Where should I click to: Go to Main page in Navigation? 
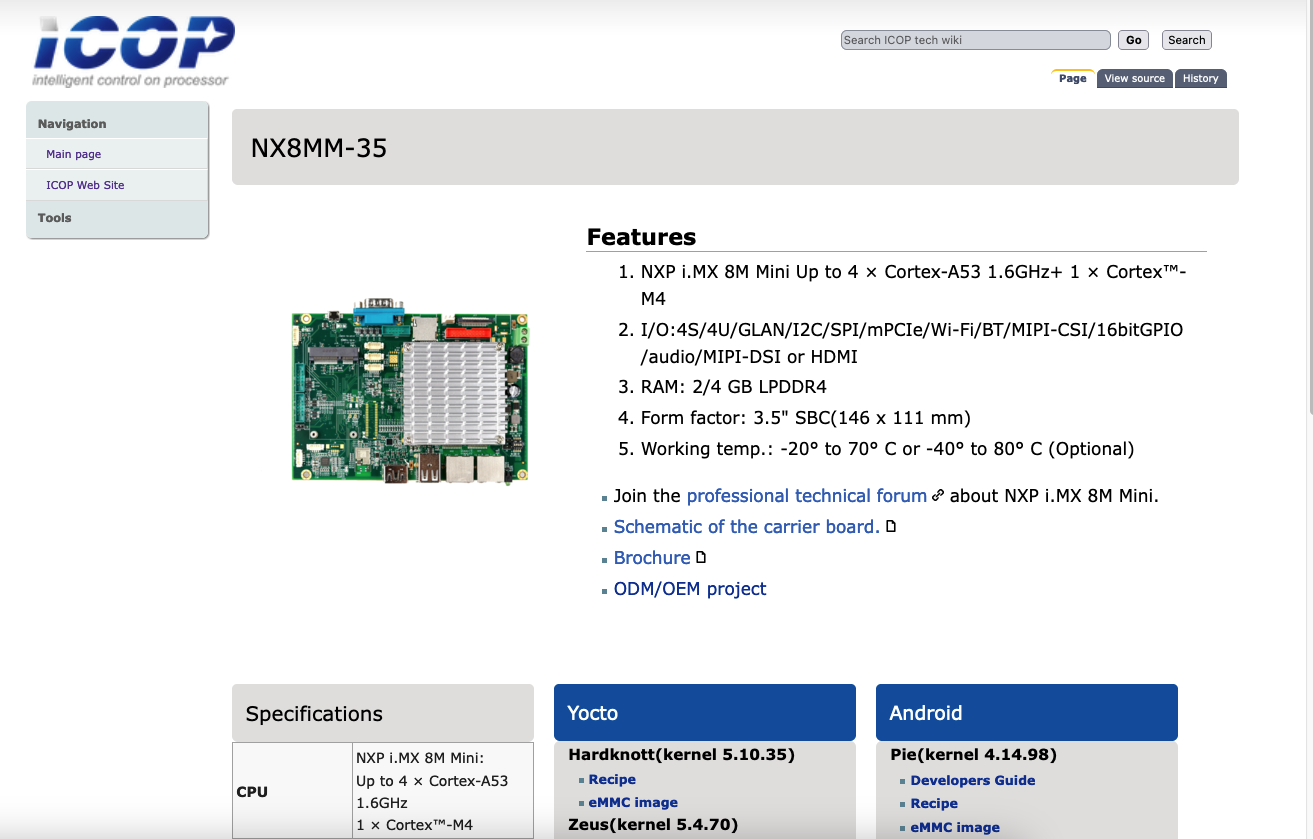pyautogui.click(x=73, y=154)
